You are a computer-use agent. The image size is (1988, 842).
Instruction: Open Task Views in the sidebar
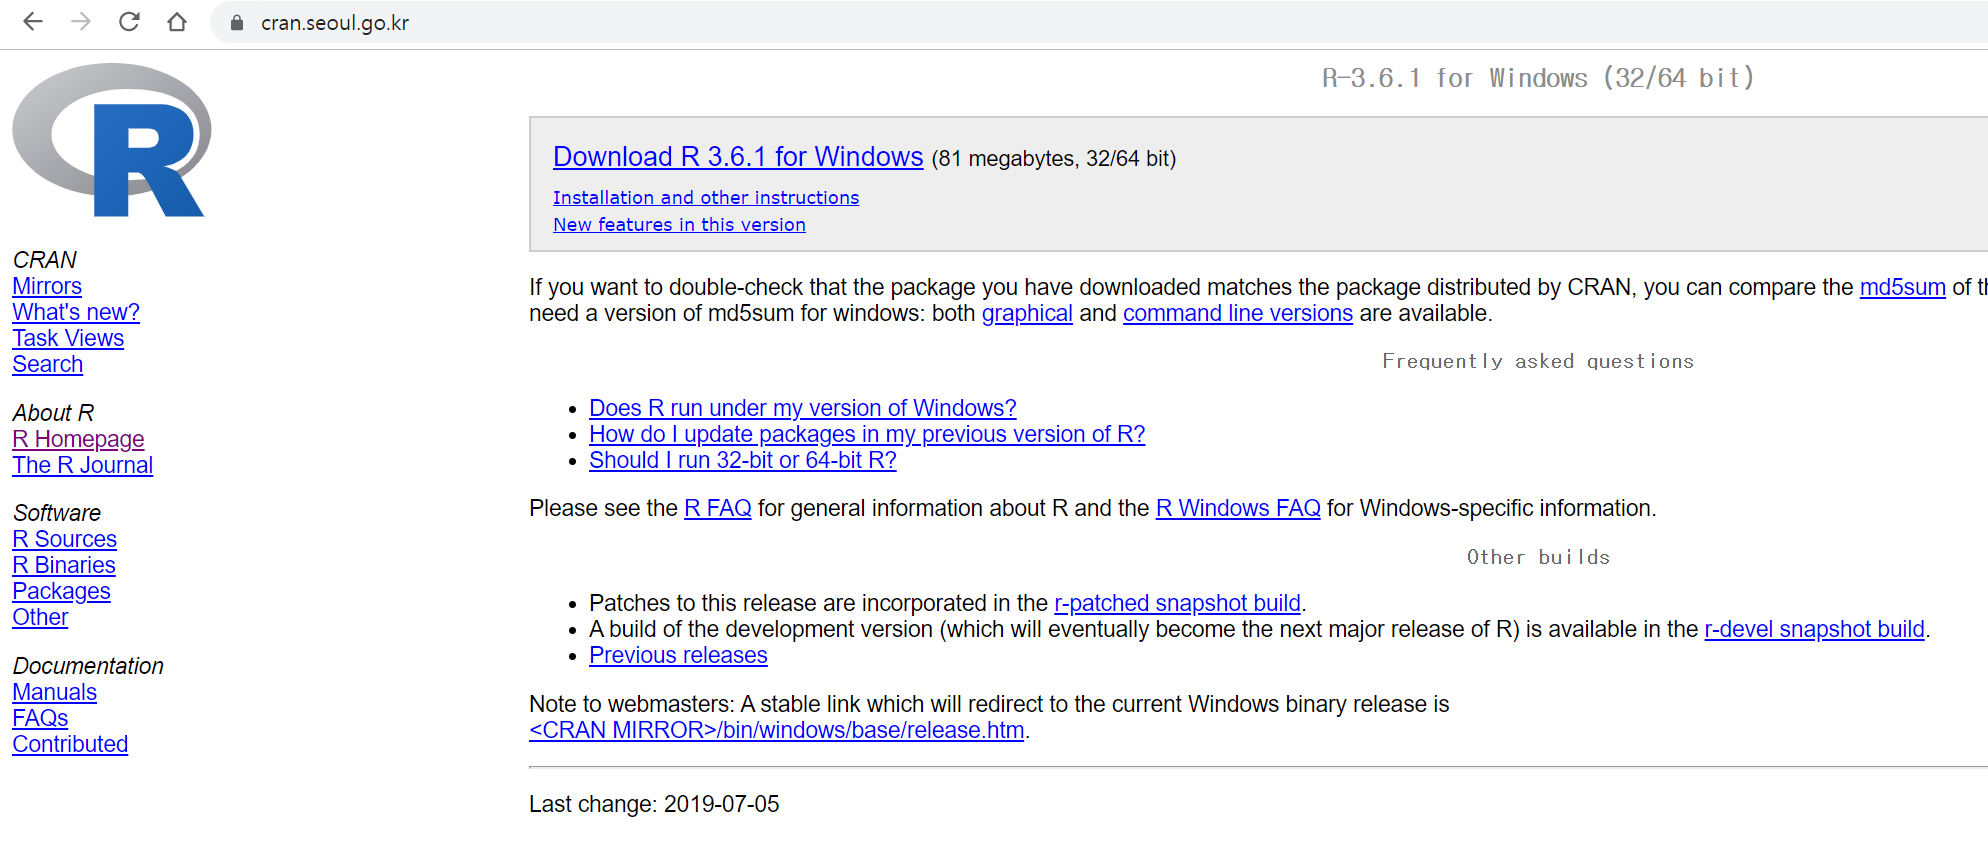tap(68, 338)
